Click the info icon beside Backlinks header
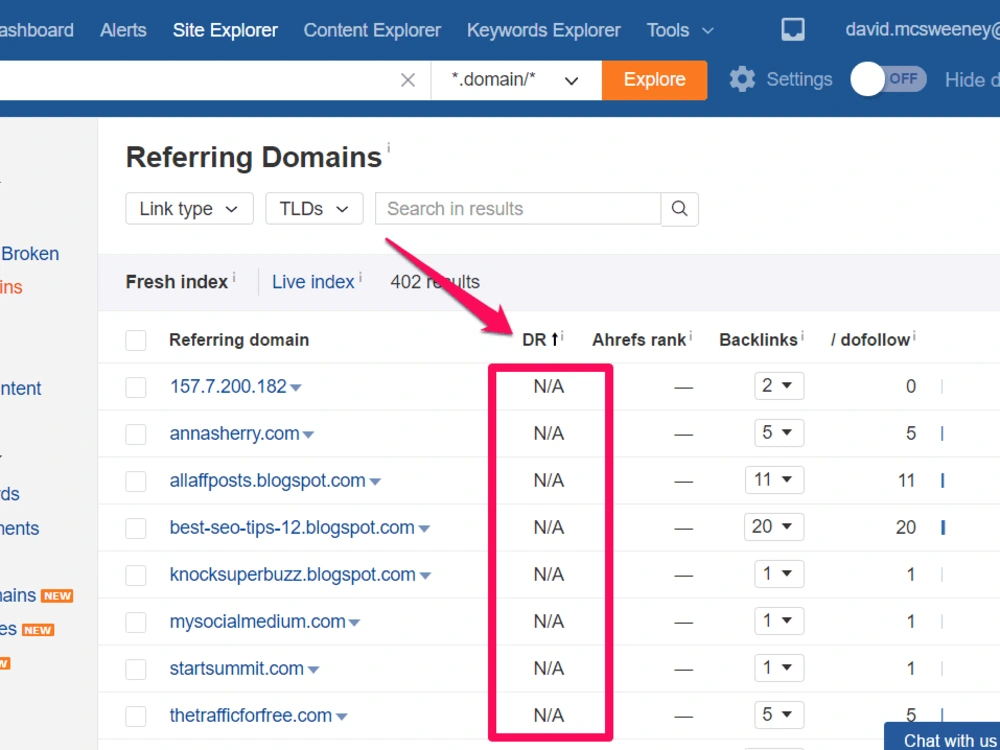The image size is (1000, 750). (802, 335)
